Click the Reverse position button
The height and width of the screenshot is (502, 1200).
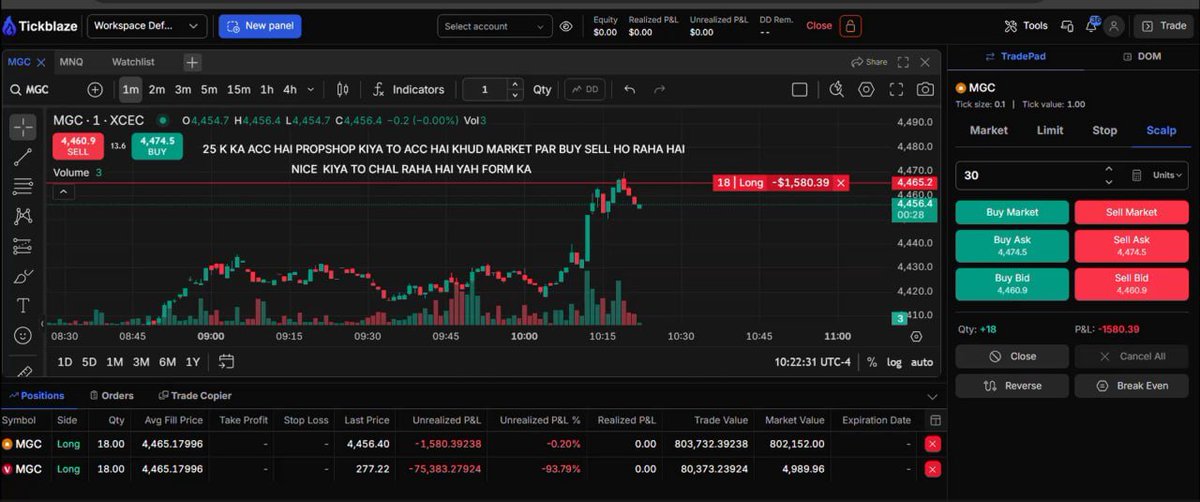click(x=1012, y=386)
